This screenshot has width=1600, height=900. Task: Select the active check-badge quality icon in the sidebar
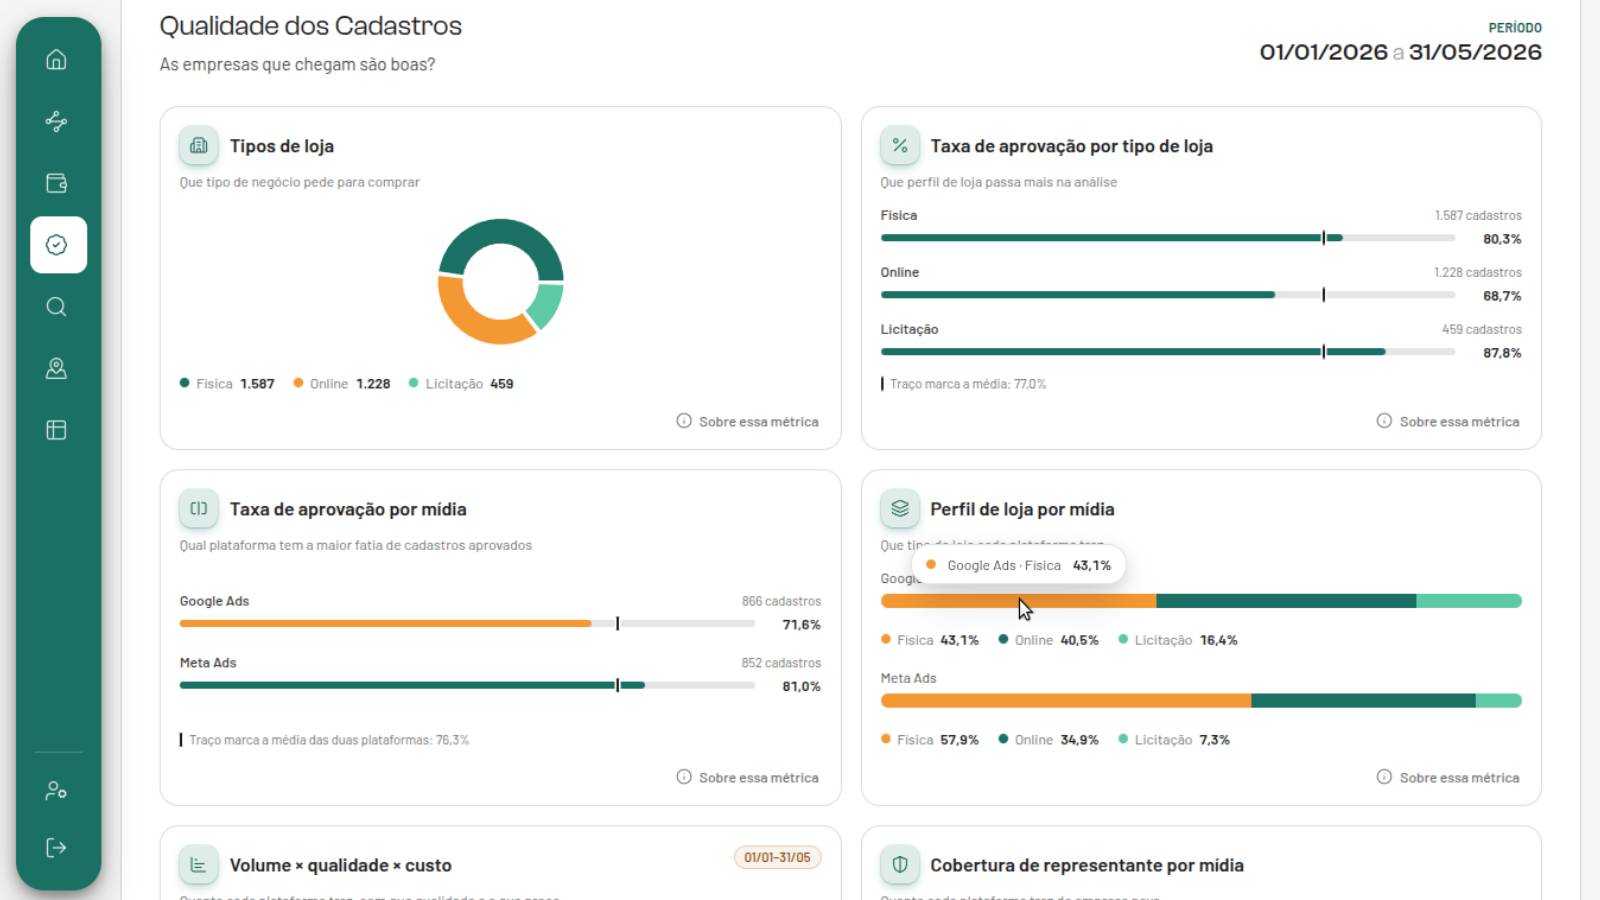(x=58, y=245)
